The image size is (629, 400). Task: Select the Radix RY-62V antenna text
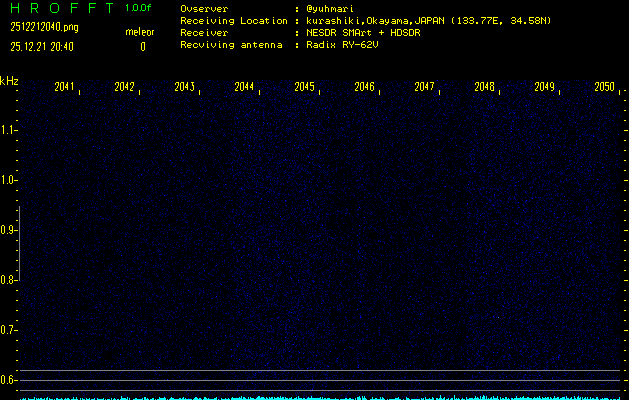tap(345, 46)
